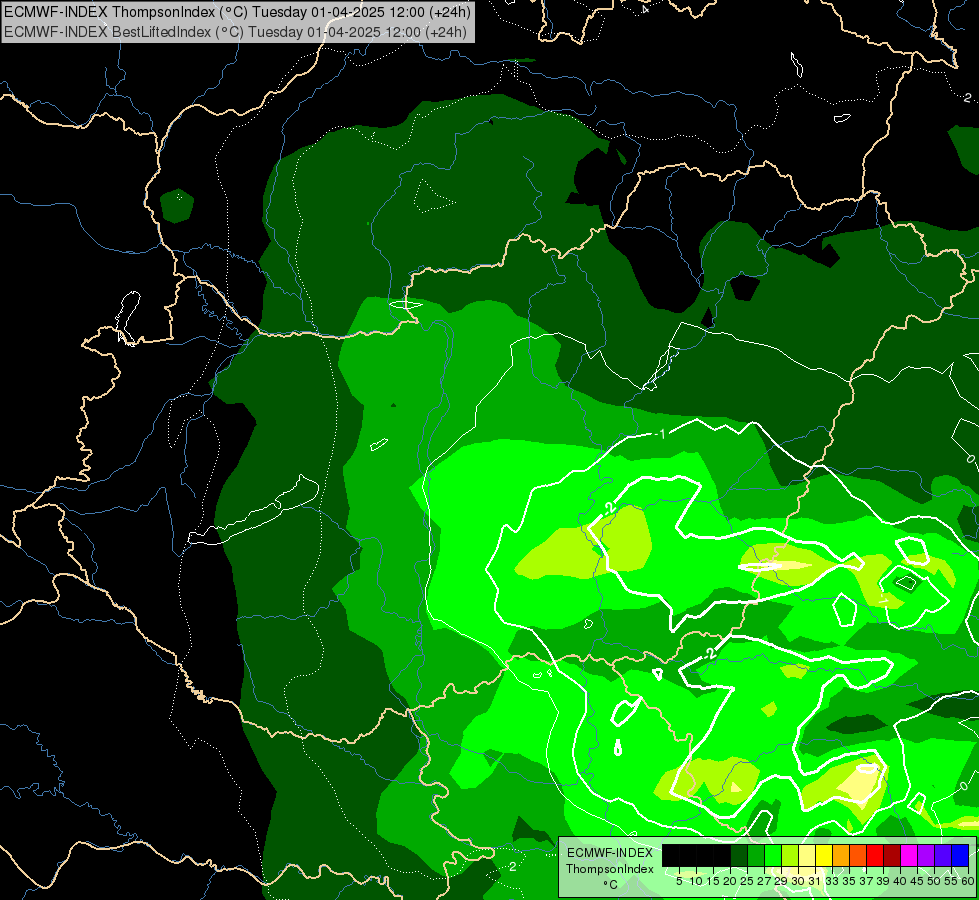
Task: Click the legend tick value 45
Action: 917,881
